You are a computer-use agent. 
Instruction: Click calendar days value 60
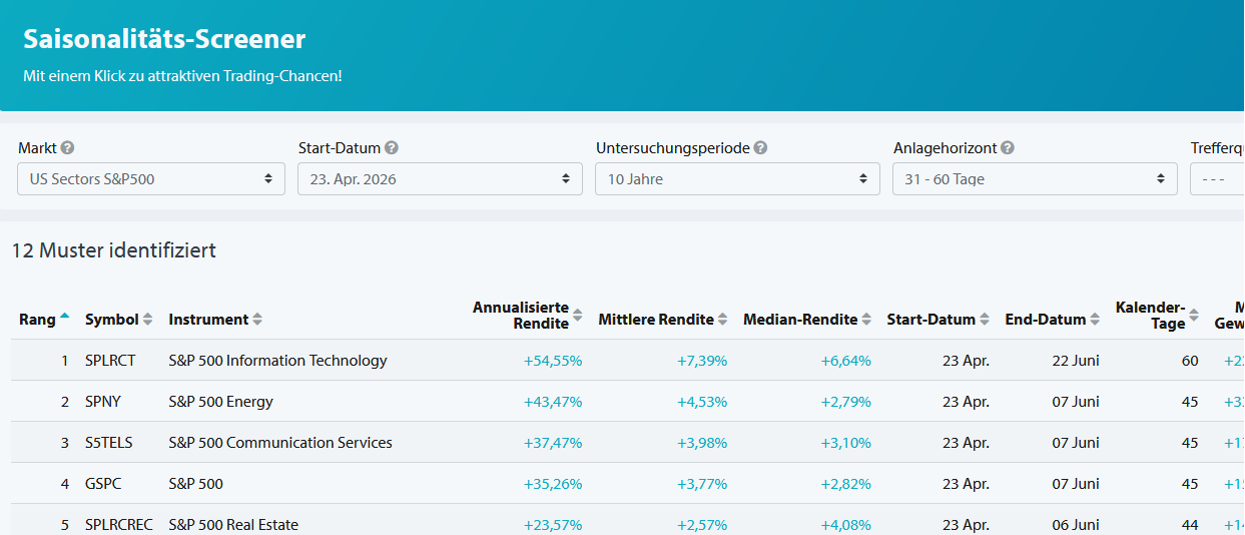pyautogui.click(x=1190, y=360)
